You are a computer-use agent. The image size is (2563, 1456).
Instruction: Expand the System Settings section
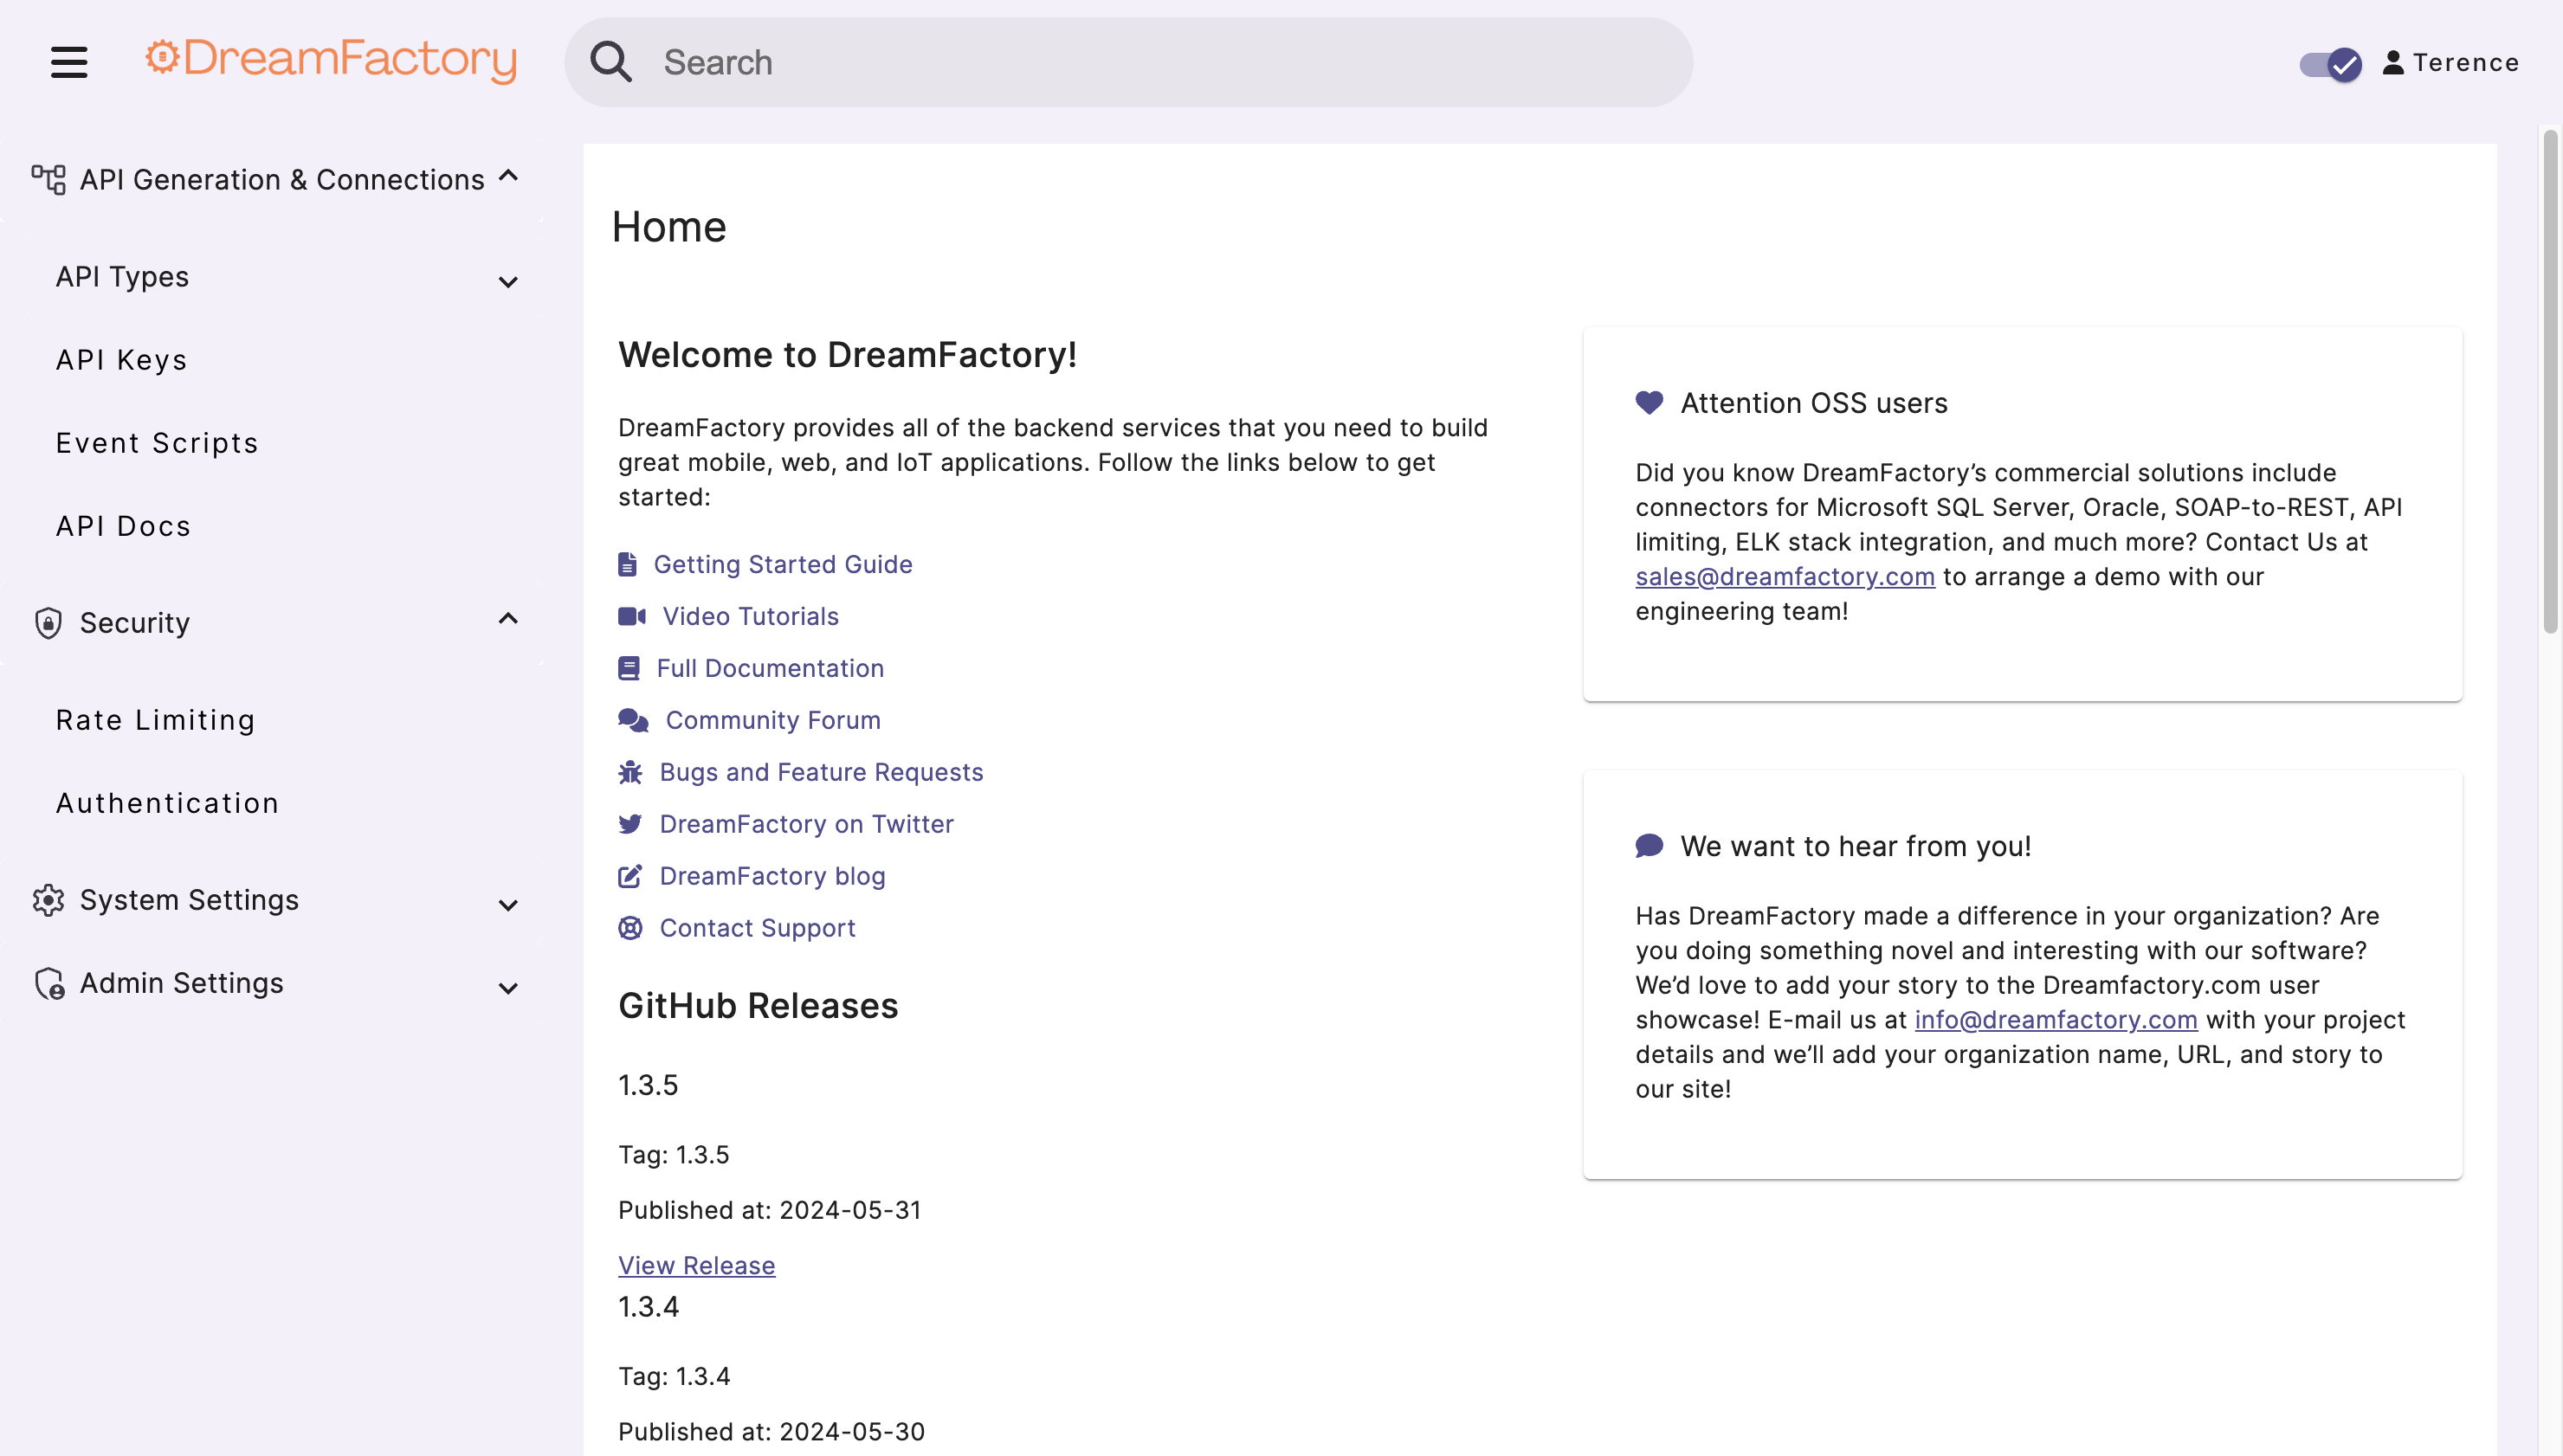(508, 905)
